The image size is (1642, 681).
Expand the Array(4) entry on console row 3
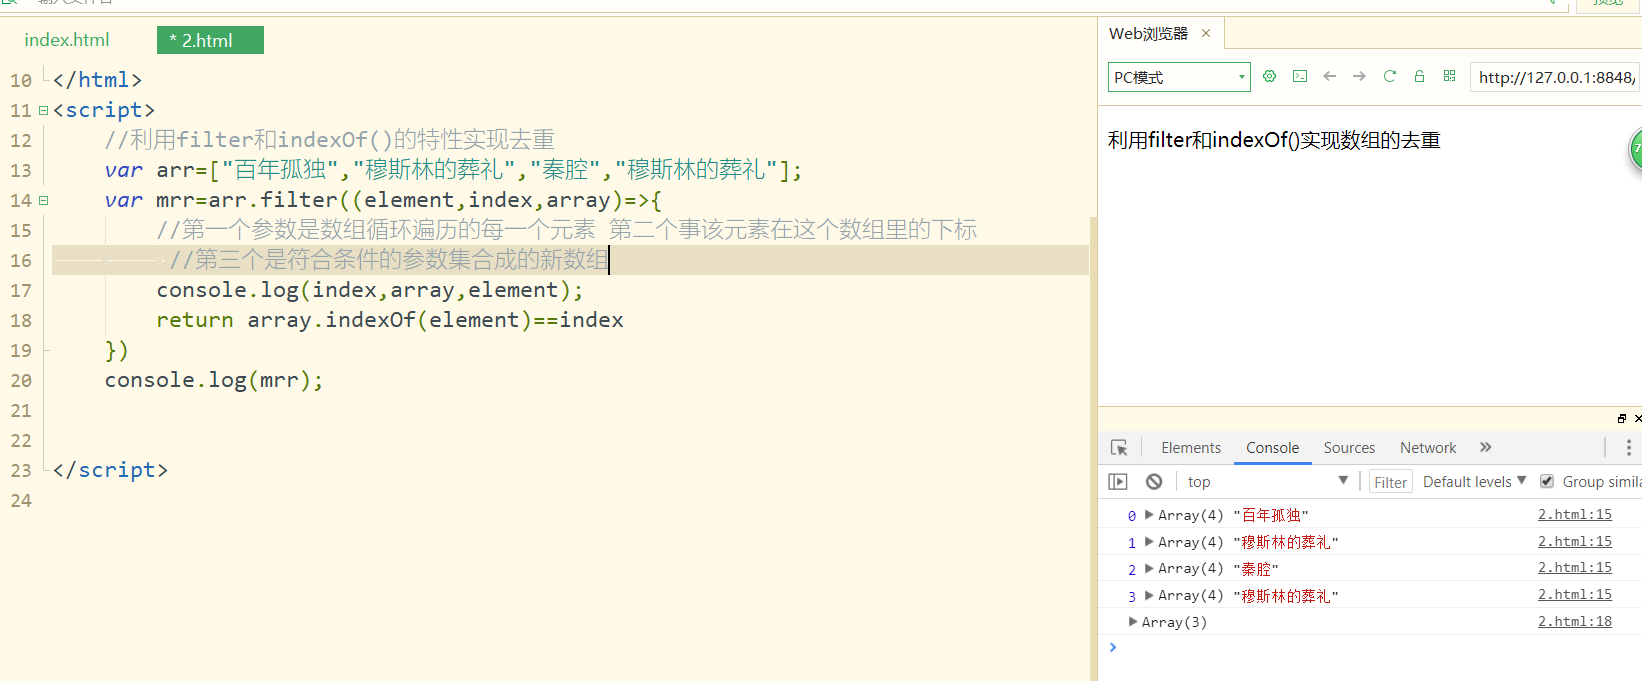coord(1149,595)
